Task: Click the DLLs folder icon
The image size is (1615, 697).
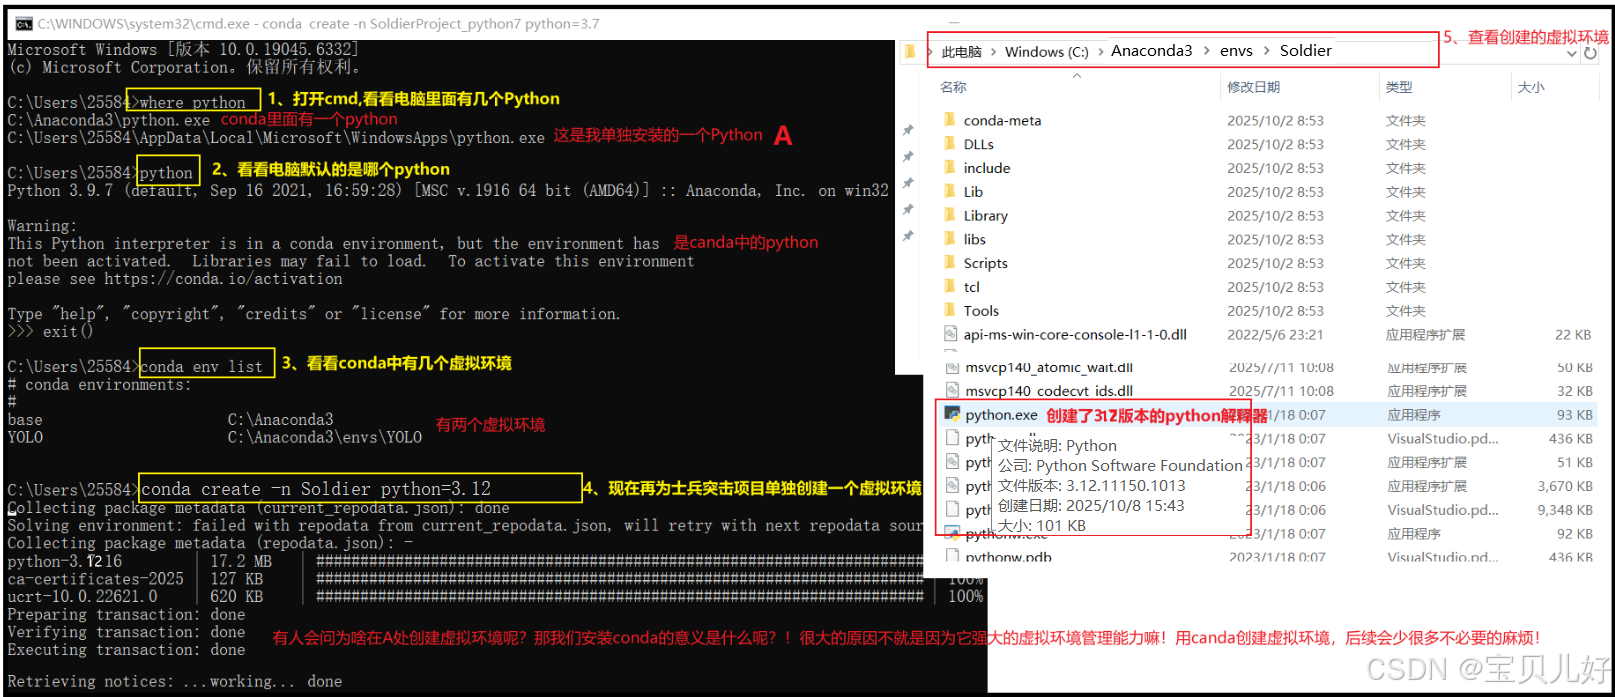Action: point(950,144)
